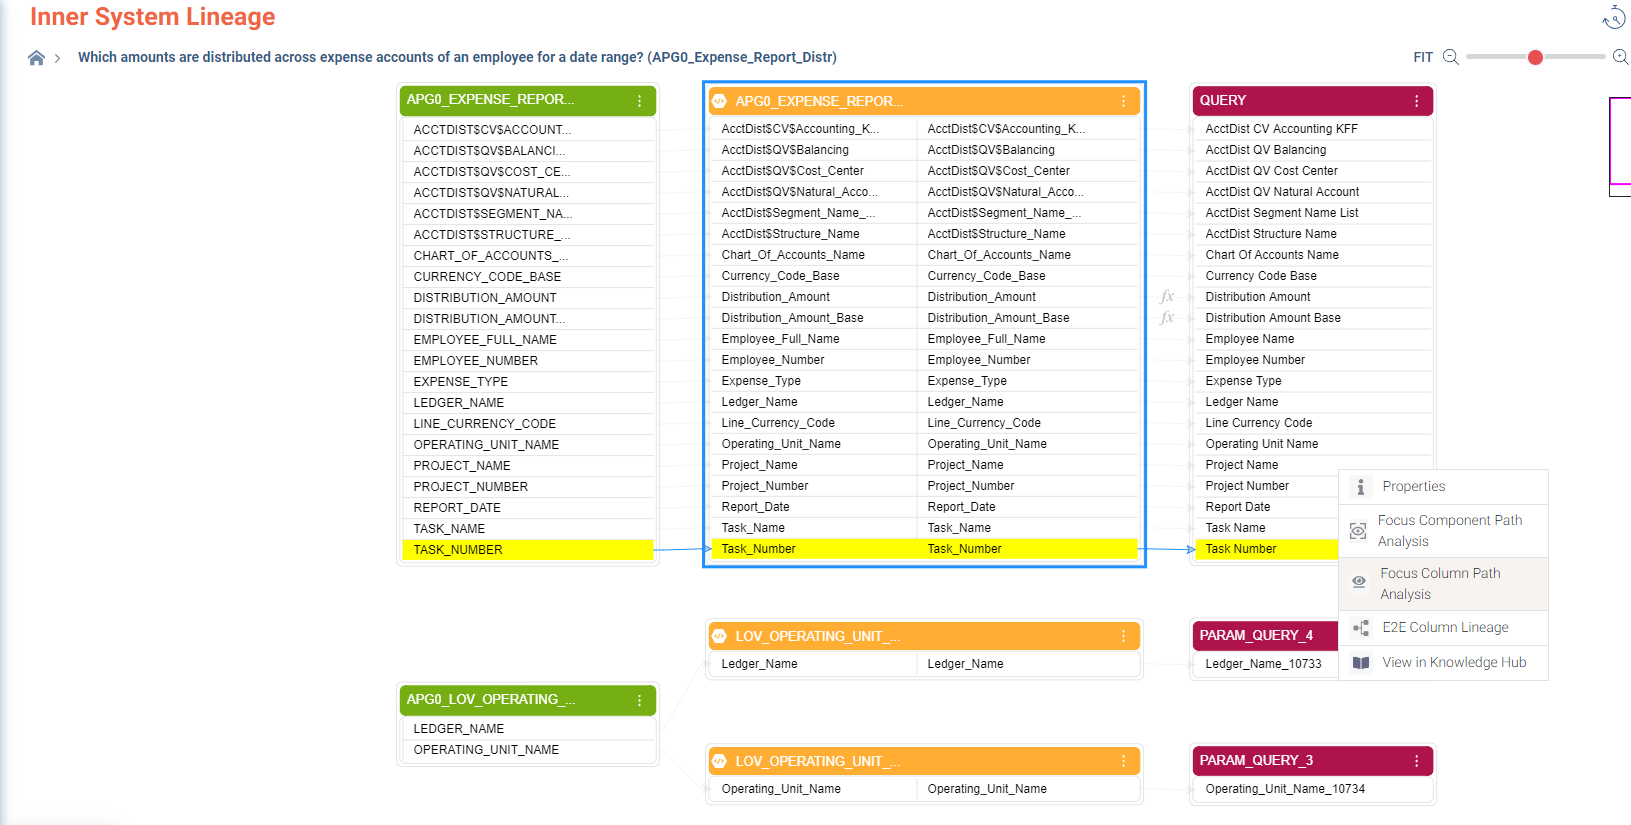Viewport: 1631px width, 825px height.
Task: Open the green APG0_LOV_OPERATING node options menu
Action: click(639, 701)
